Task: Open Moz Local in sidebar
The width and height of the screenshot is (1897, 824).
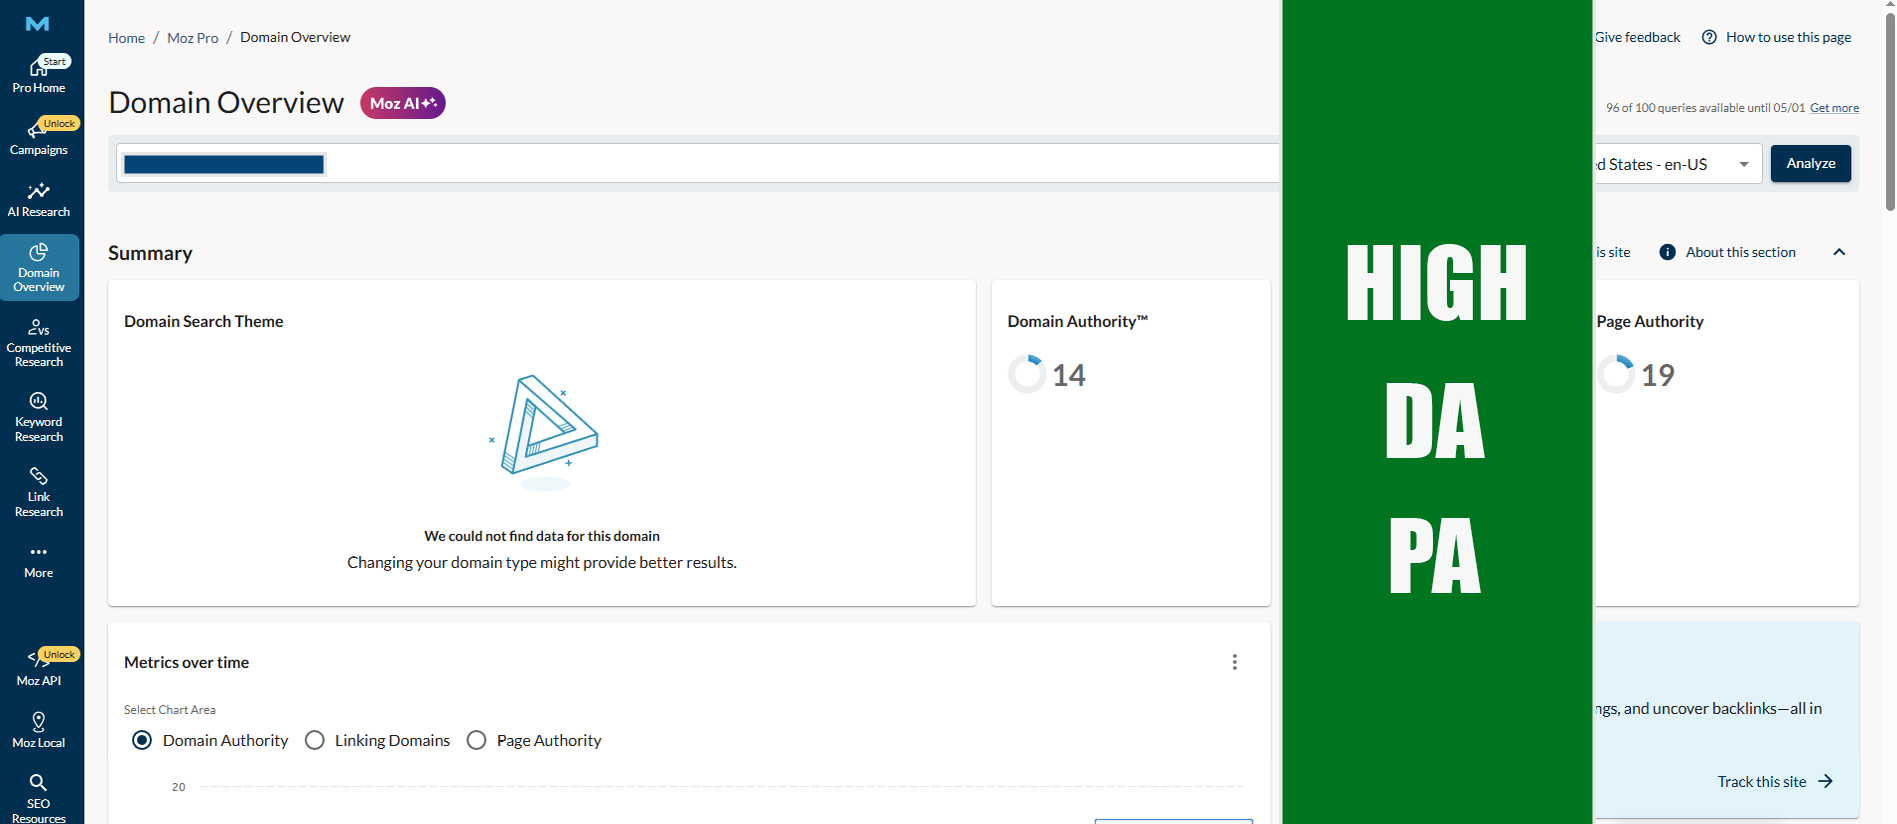Action: pos(39,730)
